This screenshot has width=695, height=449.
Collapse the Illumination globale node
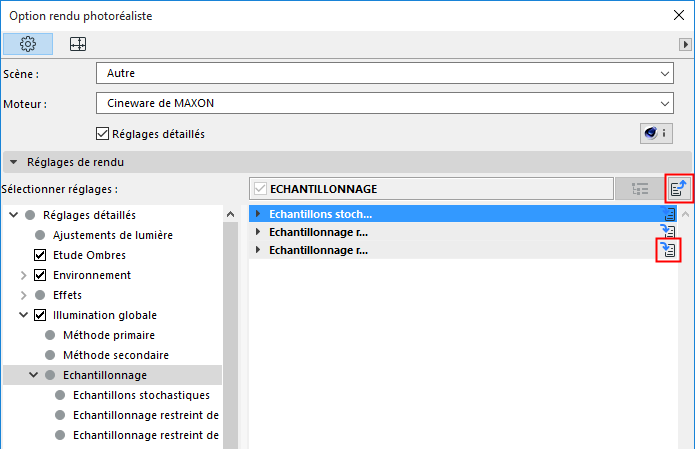point(23,315)
